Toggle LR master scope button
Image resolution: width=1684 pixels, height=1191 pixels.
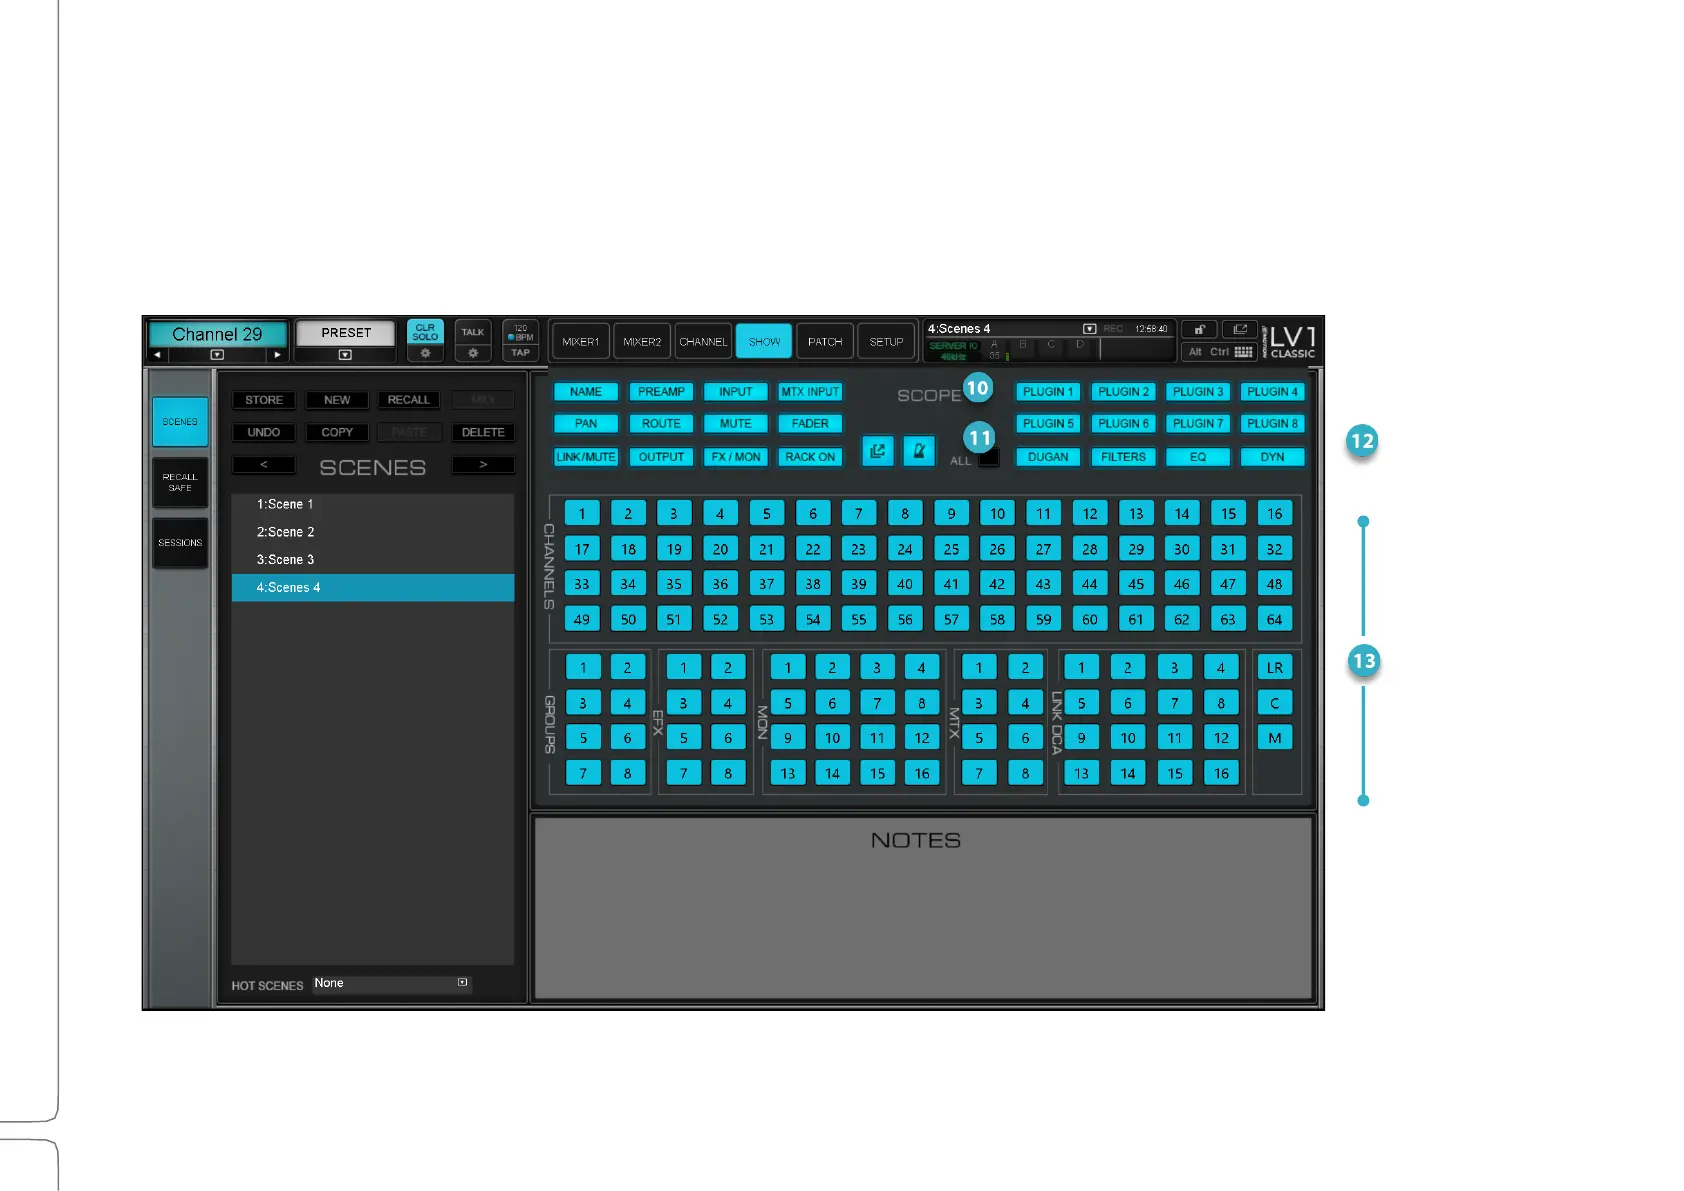point(1274,668)
